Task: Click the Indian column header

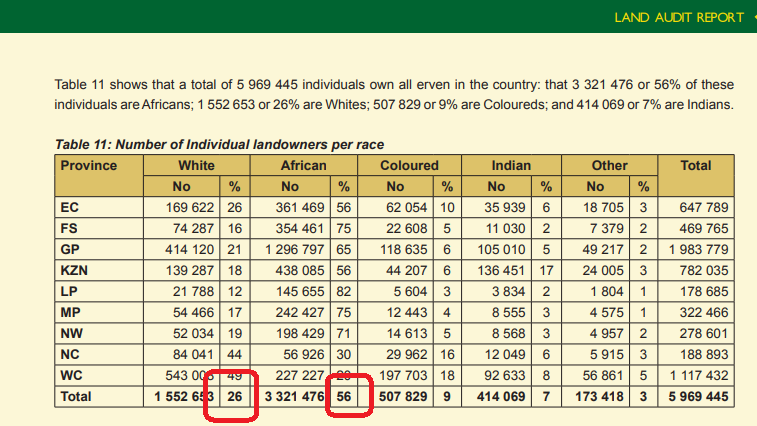Action: tap(511, 166)
